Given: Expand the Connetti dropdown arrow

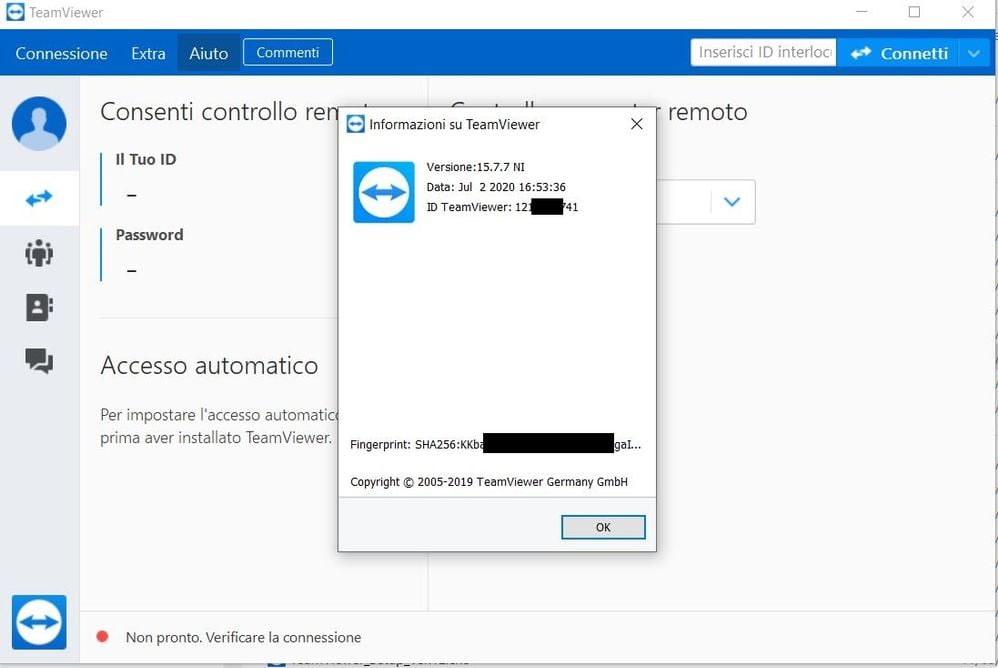Looking at the screenshot, I should (x=974, y=53).
